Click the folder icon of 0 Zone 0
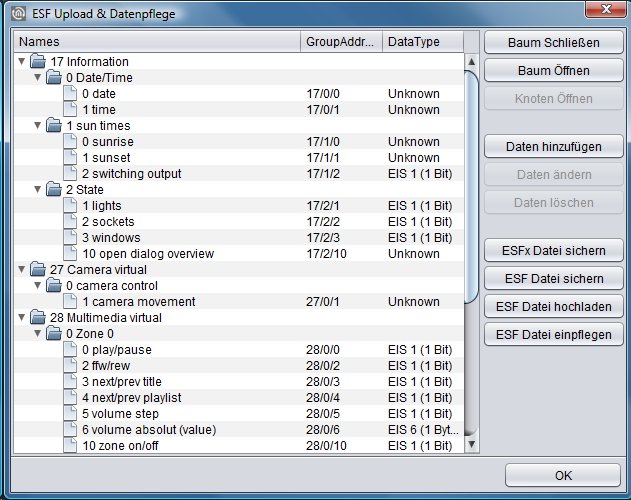This screenshot has height=500, width=631. tap(54, 334)
